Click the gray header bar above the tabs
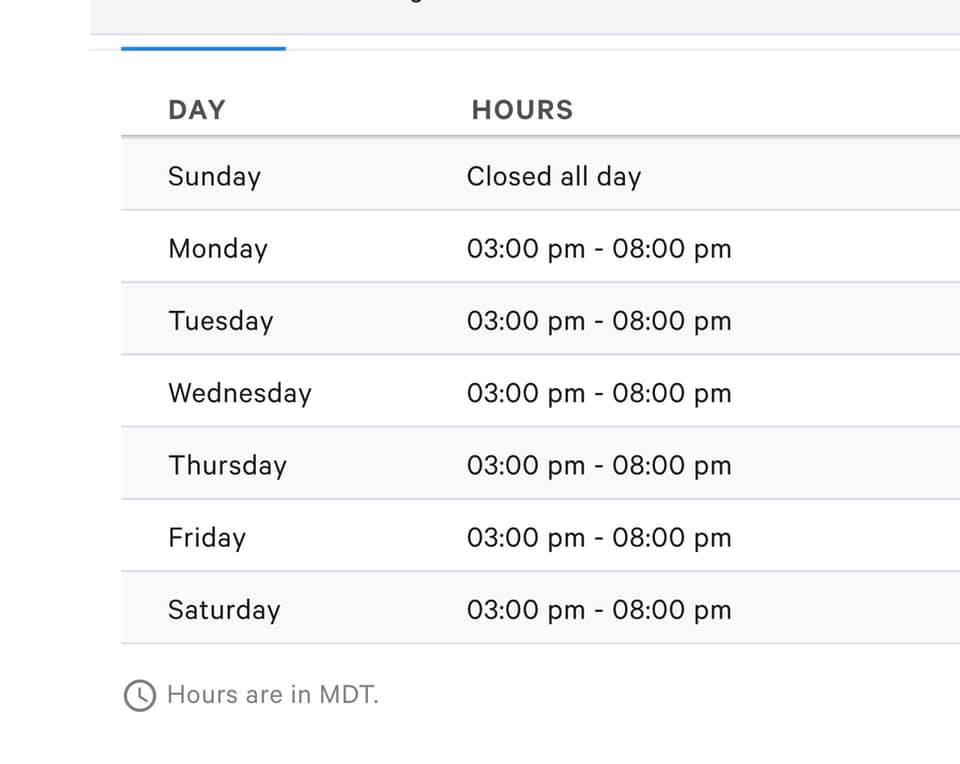The image size is (960, 764). click(525, 17)
